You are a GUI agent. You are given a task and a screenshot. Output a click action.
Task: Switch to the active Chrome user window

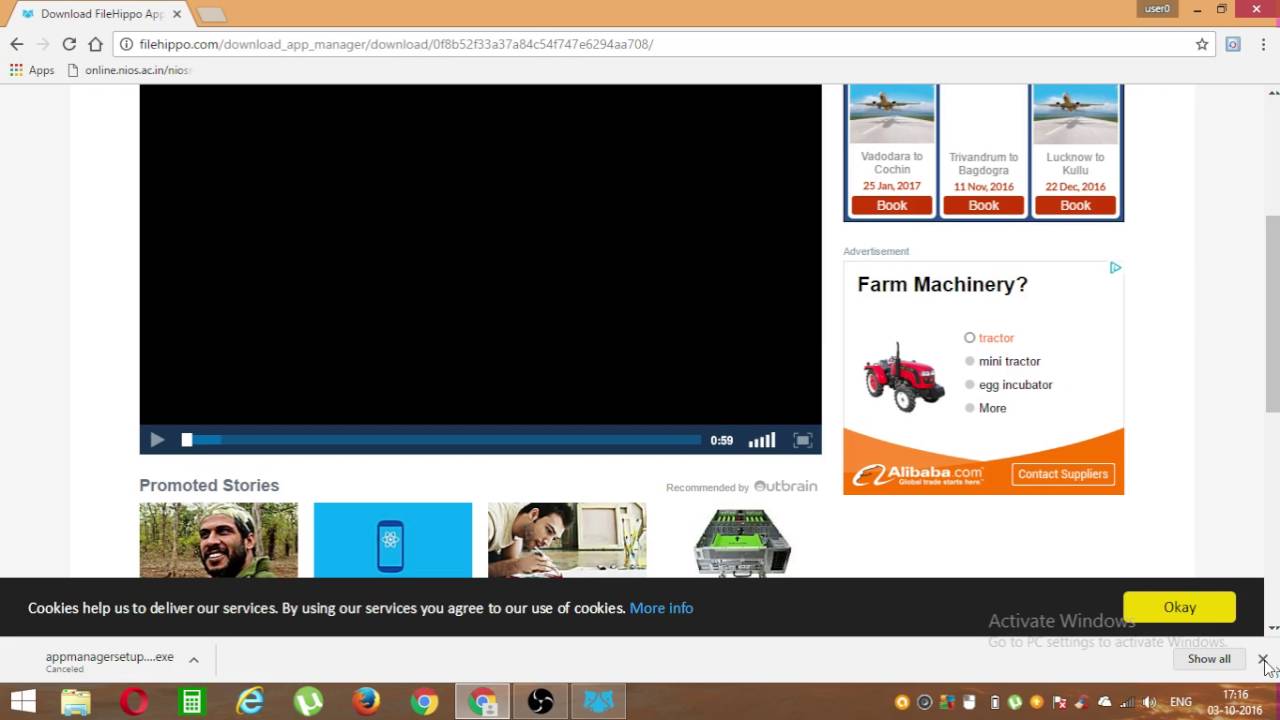pos(482,701)
